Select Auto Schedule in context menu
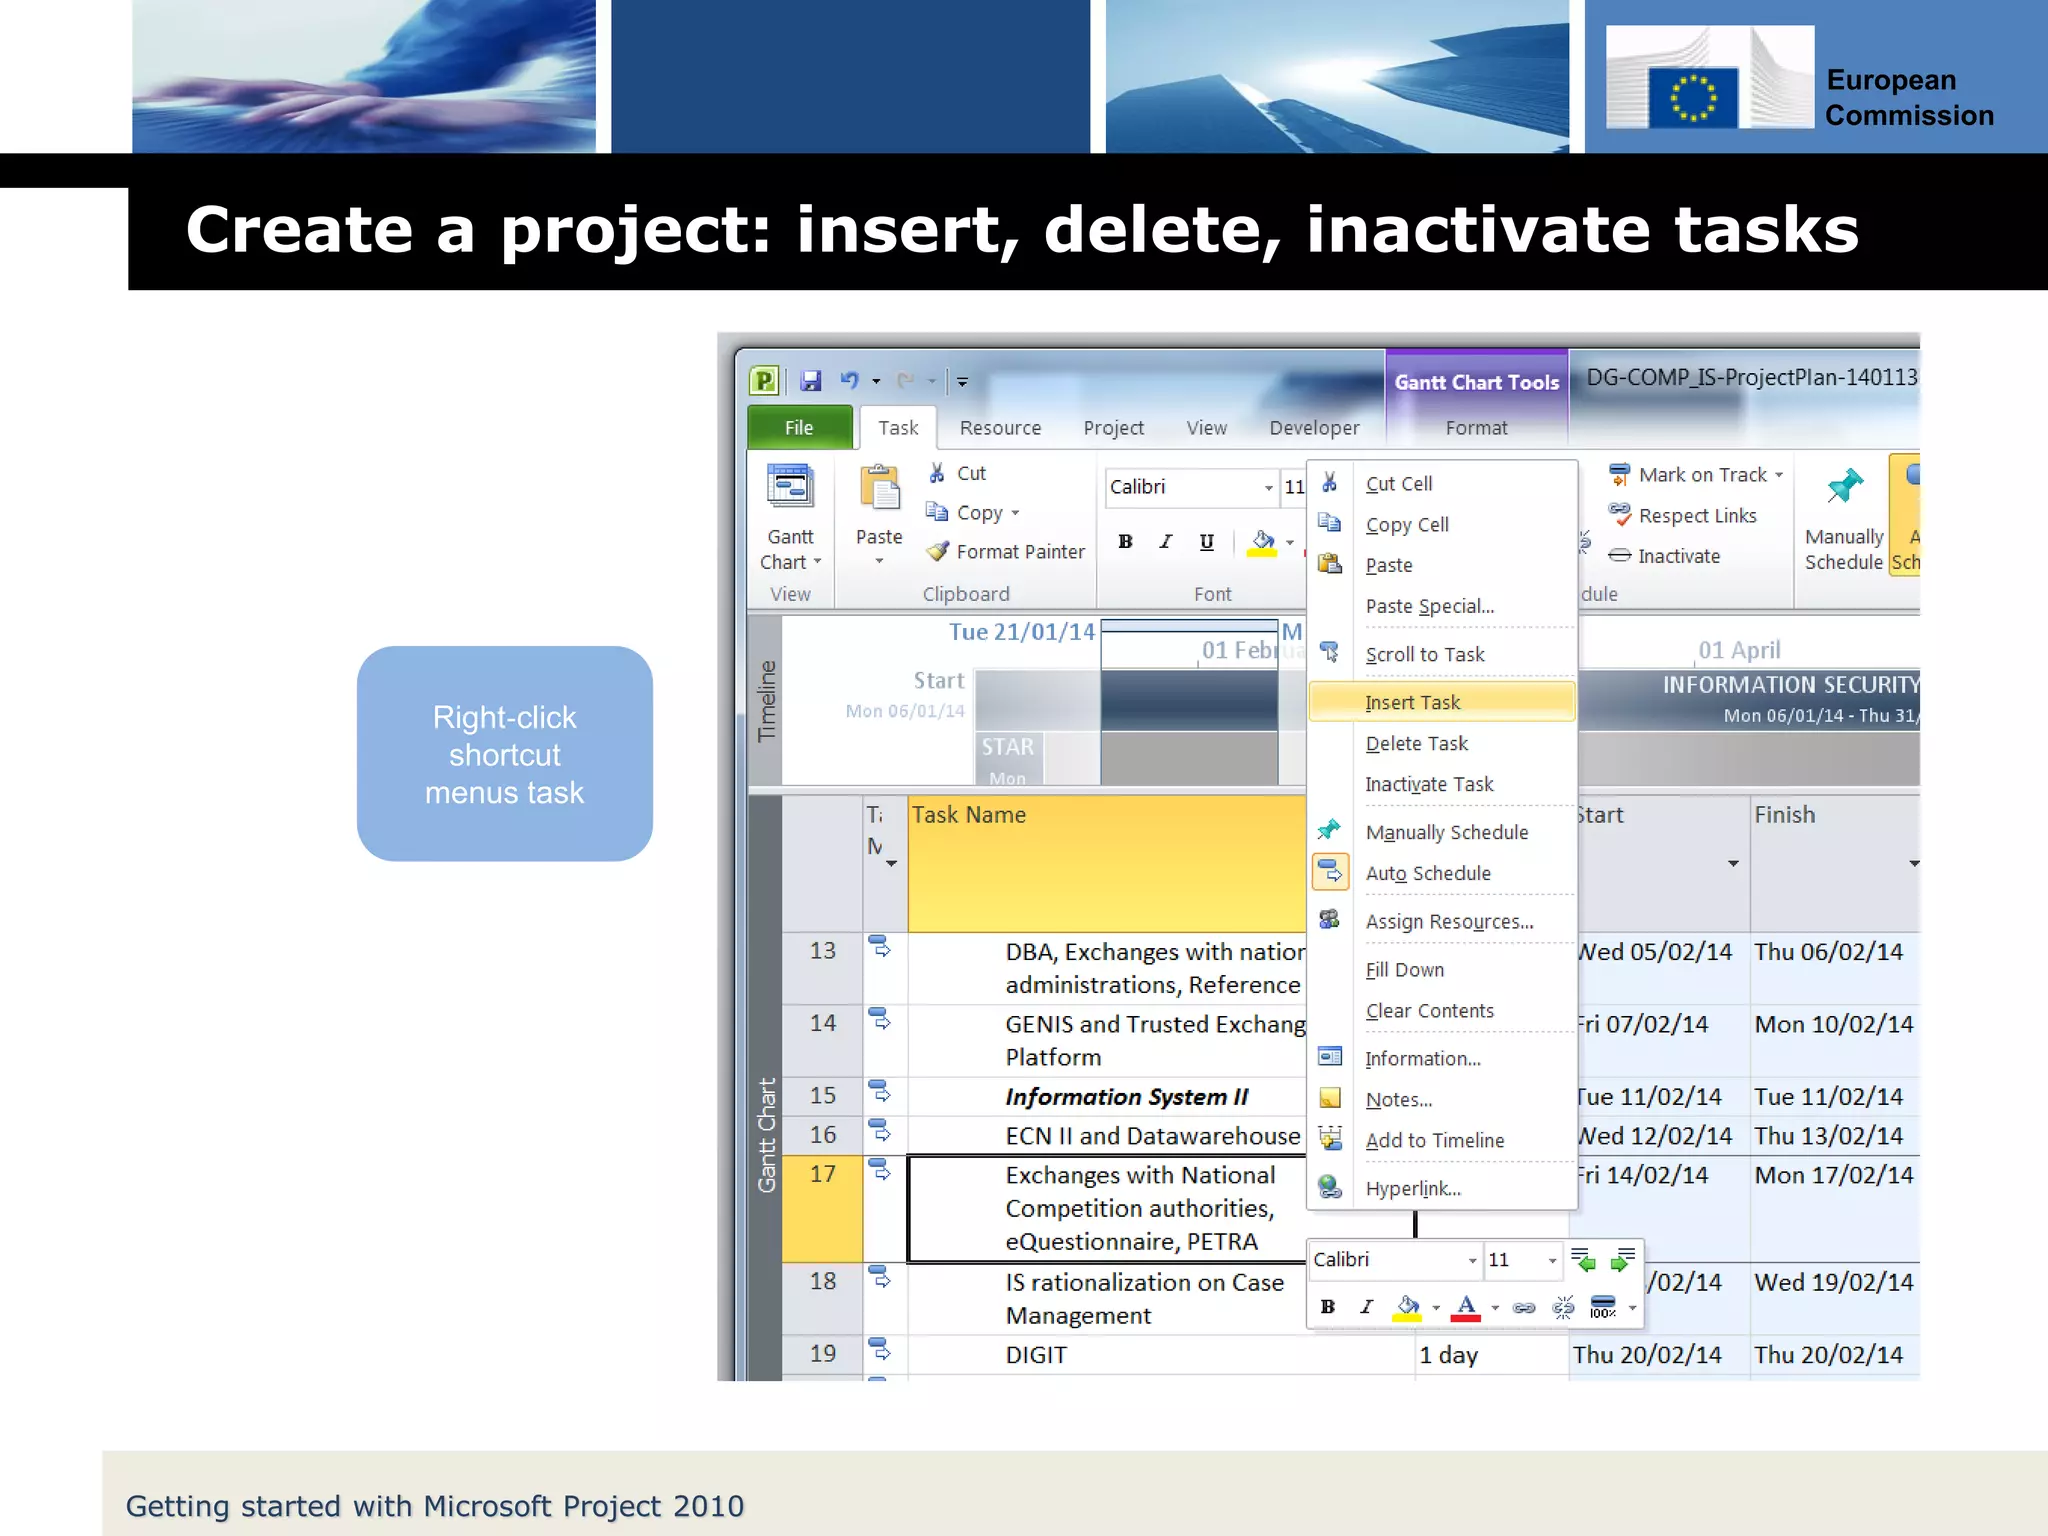 click(1442, 873)
